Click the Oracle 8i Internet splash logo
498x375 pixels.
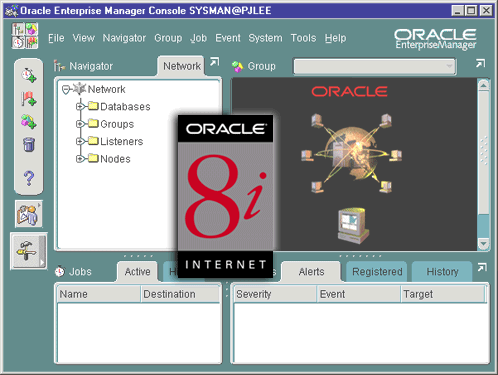[x=225, y=196]
